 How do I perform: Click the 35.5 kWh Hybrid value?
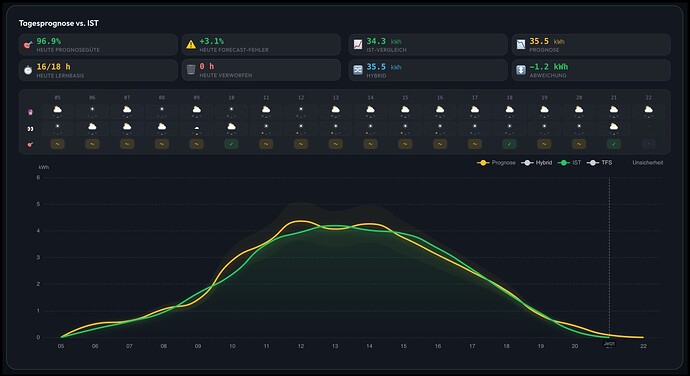pos(384,67)
